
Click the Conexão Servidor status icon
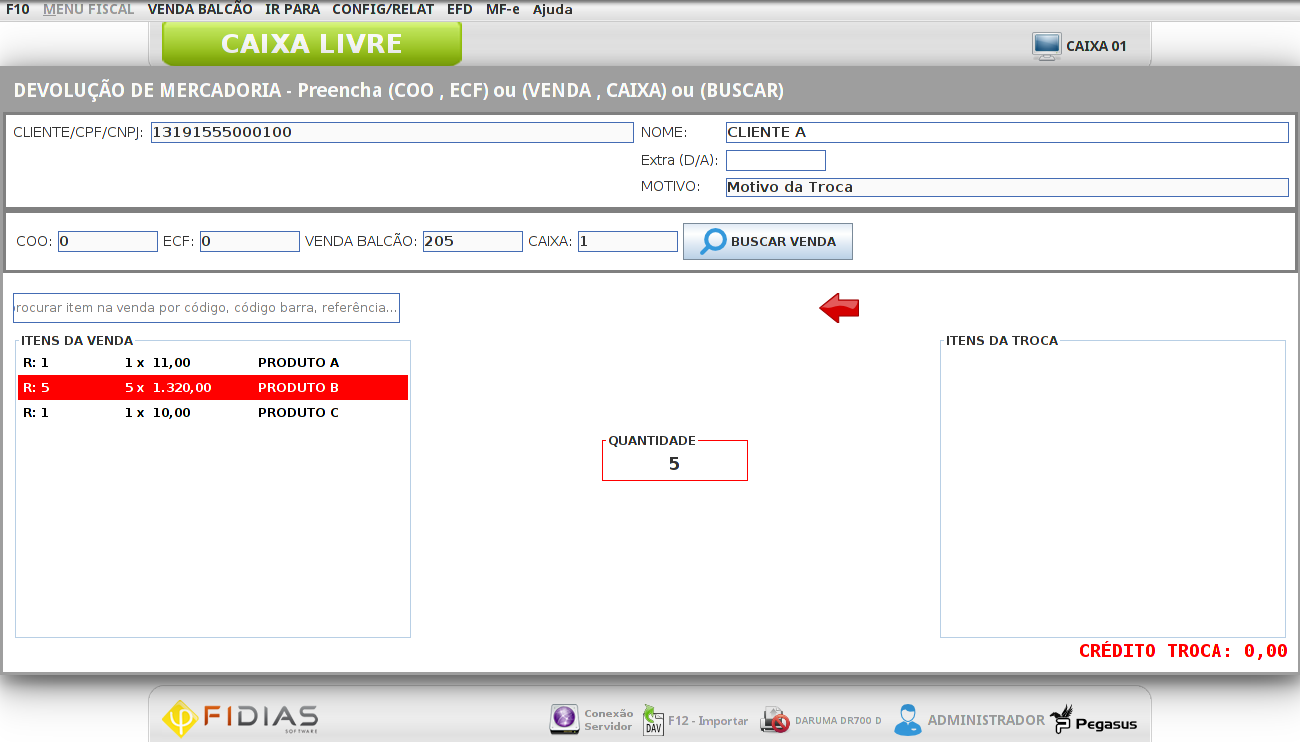(565, 719)
